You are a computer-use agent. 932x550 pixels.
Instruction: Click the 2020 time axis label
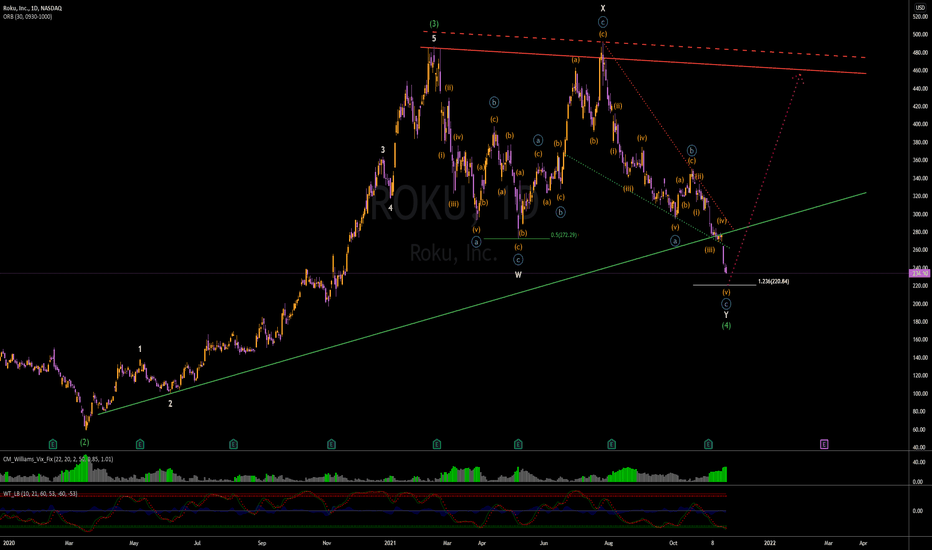(8, 543)
